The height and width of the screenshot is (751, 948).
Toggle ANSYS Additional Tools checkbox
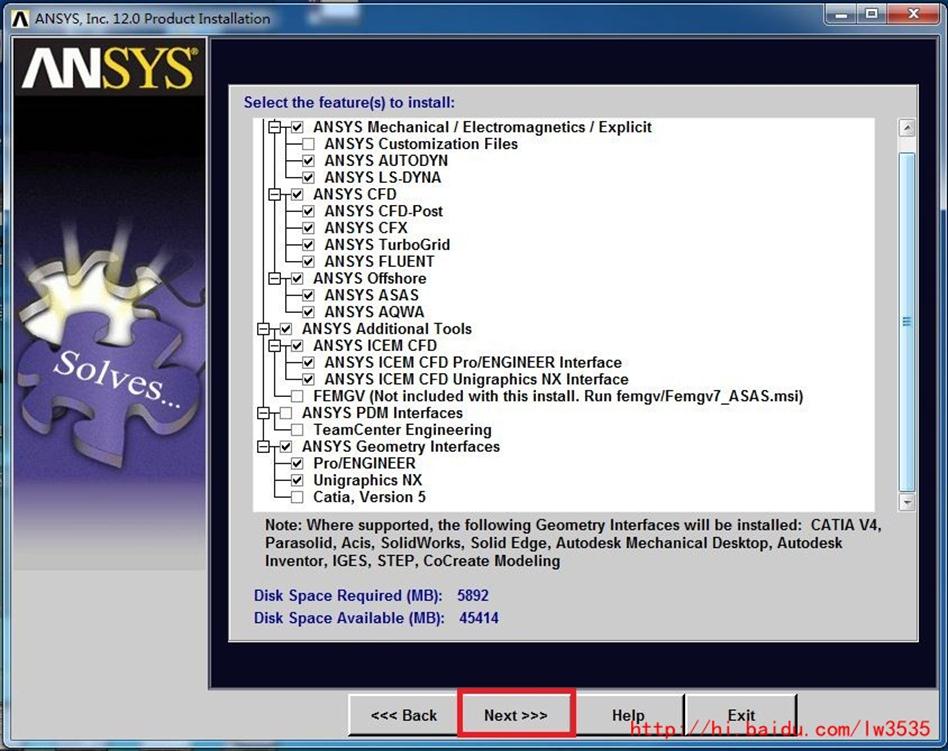[286, 329]
